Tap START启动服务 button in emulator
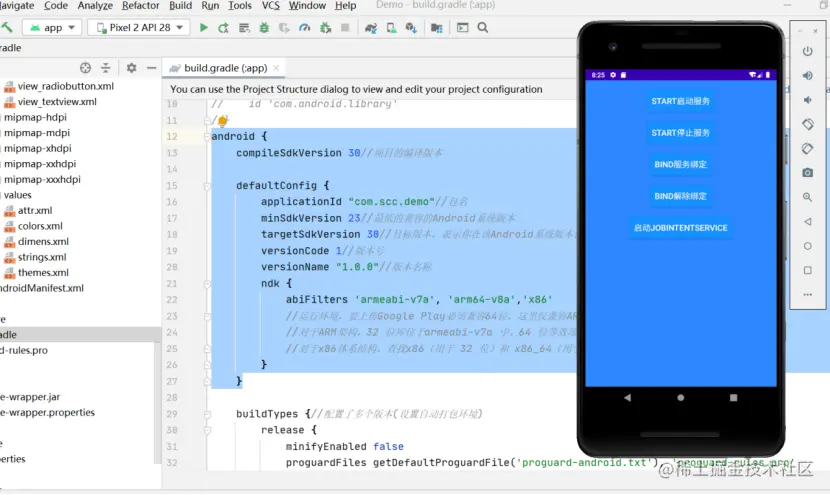 pyautogui.click(x=680, y=101)
